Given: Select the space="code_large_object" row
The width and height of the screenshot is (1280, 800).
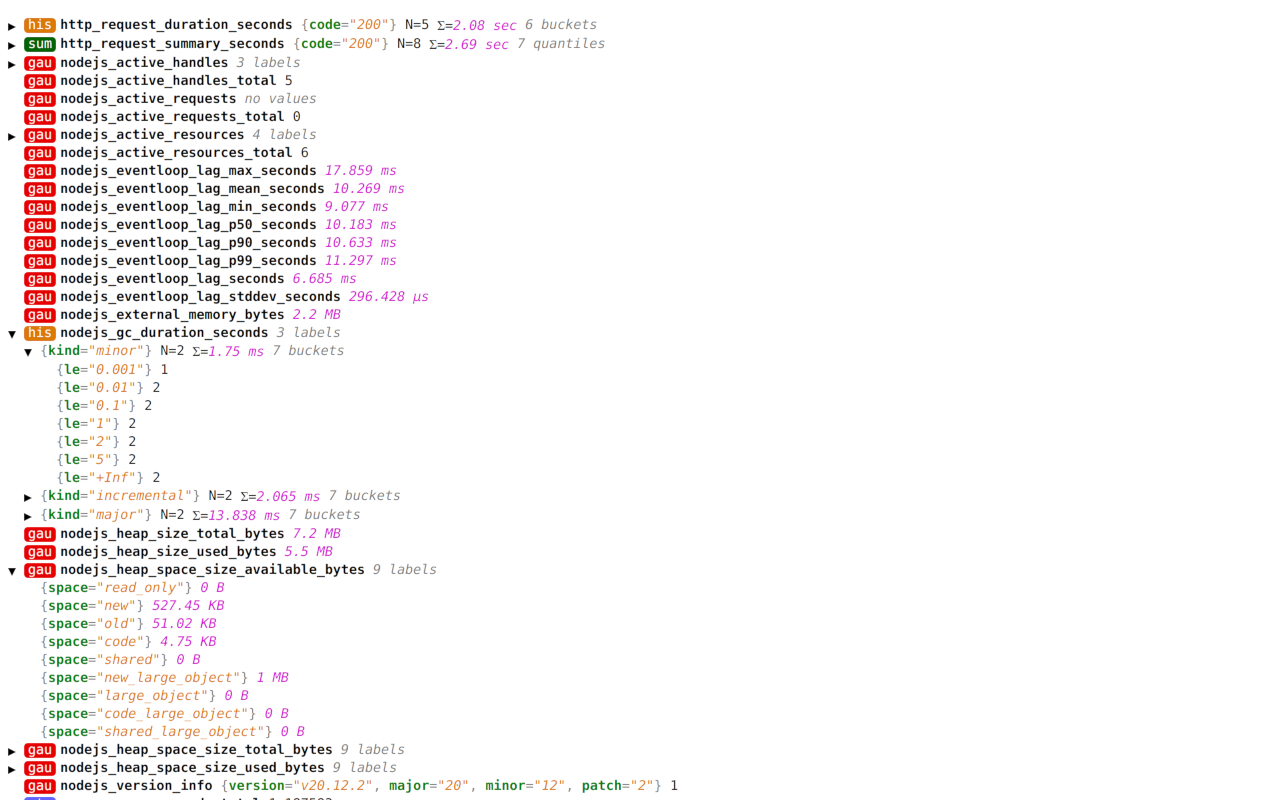Looking at the screenshot, I should click(164, 714).
